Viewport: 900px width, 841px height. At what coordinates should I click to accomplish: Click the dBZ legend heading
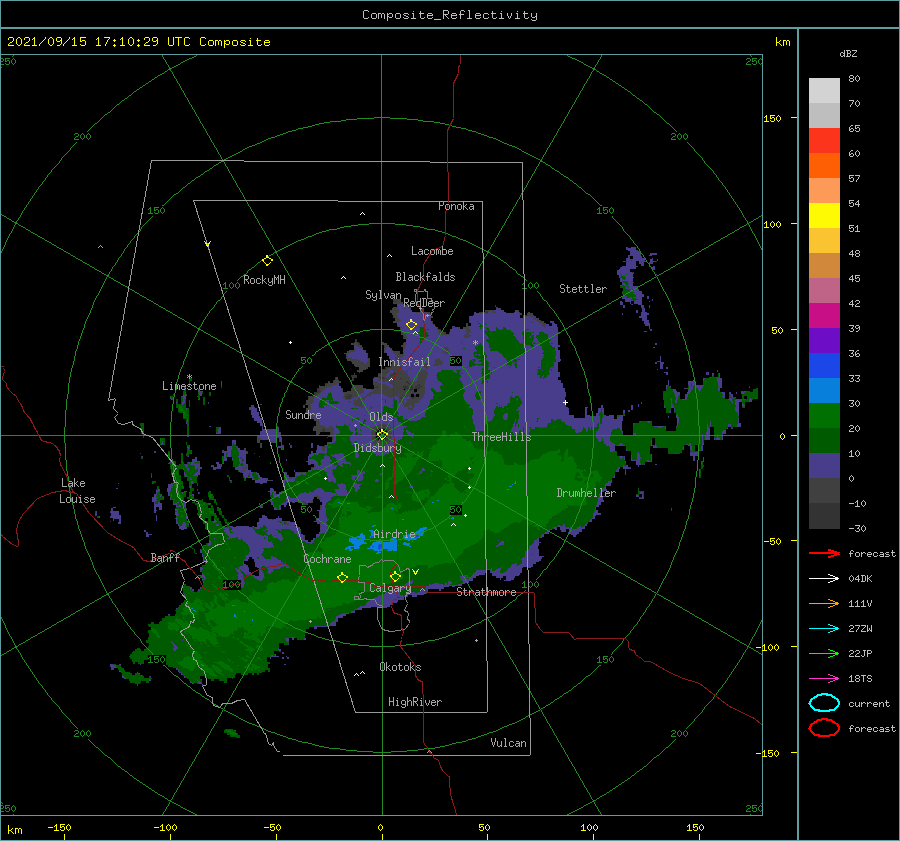click(x=848, y=53)
